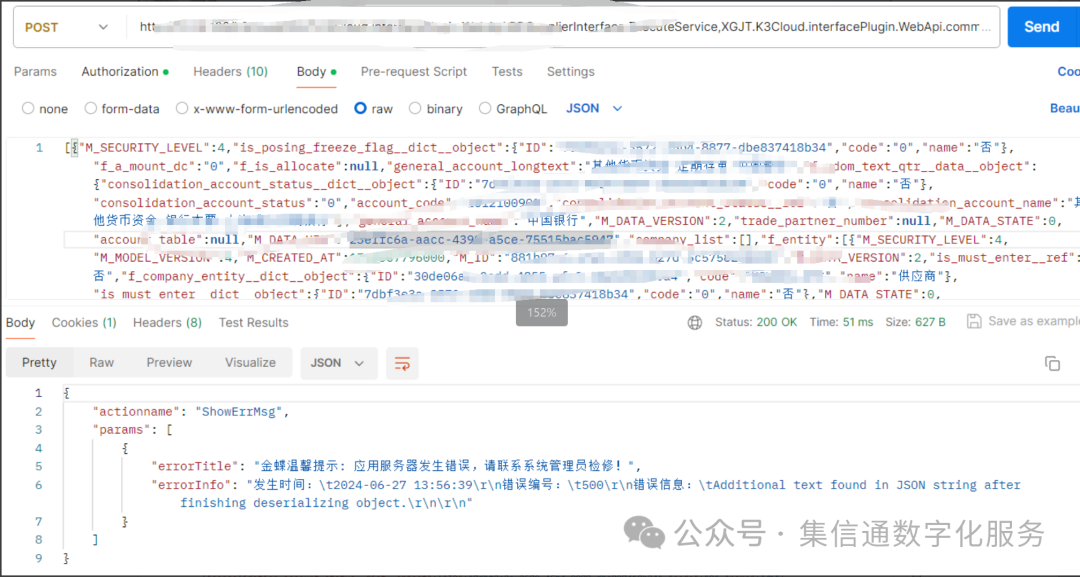Image resolution: width=1080 pixels, height=577 pixels.
Task: Select x-www-form-urlencoded body type
Action: [x=257, y=109]
